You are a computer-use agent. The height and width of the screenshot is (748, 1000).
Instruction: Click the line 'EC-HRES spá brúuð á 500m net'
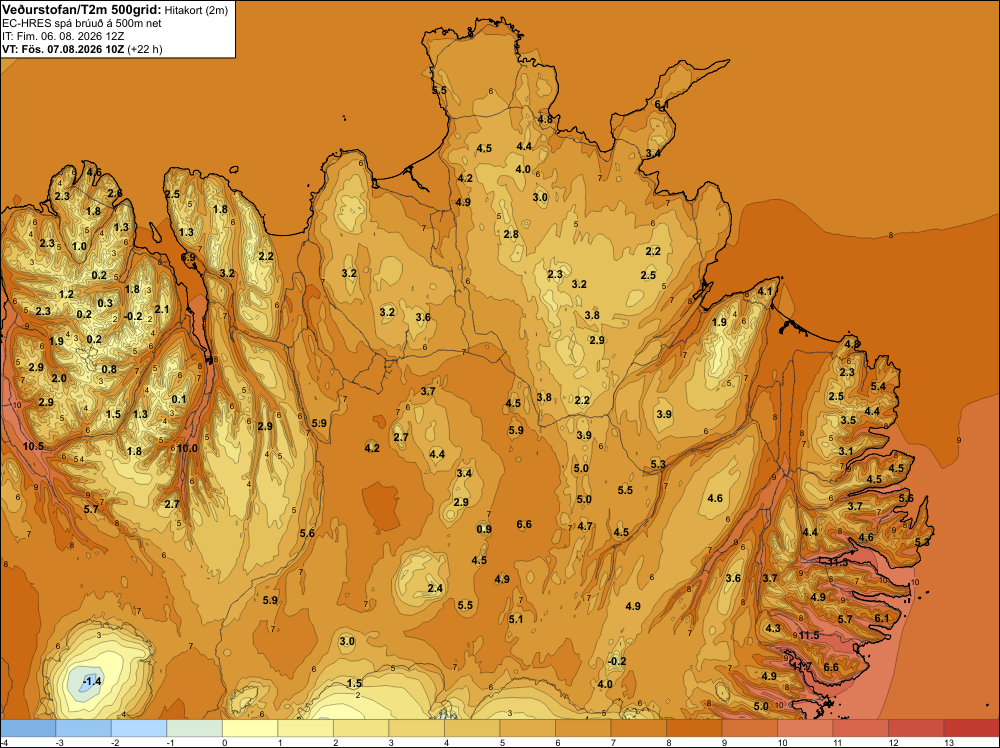click(x=82, y=24)
